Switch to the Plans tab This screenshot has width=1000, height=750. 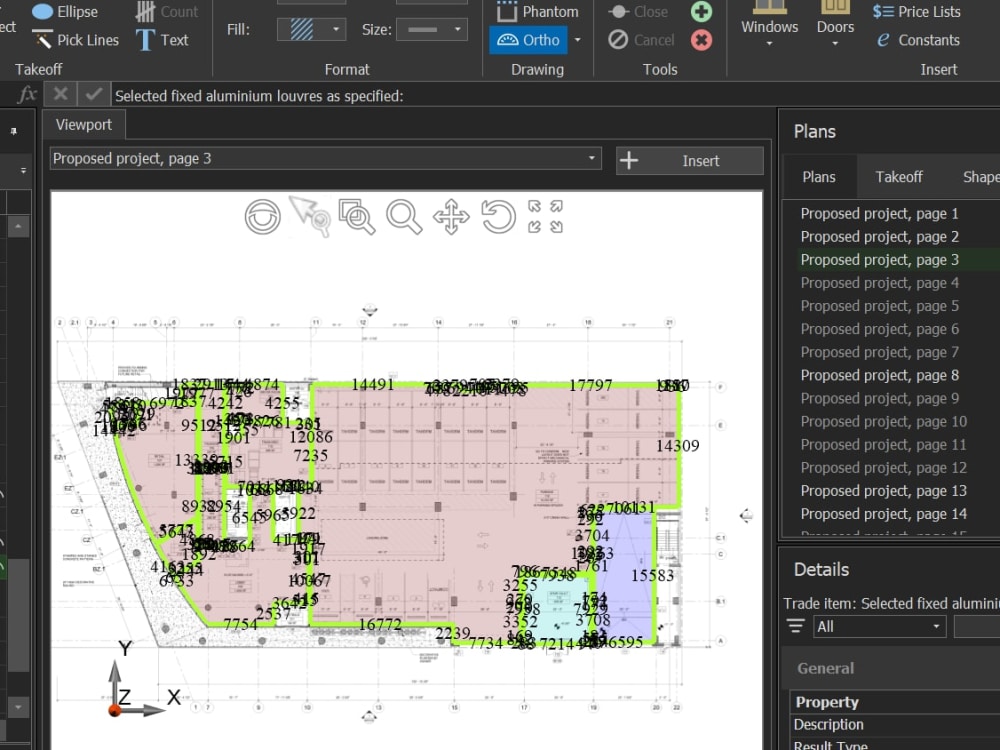point(819,177)
